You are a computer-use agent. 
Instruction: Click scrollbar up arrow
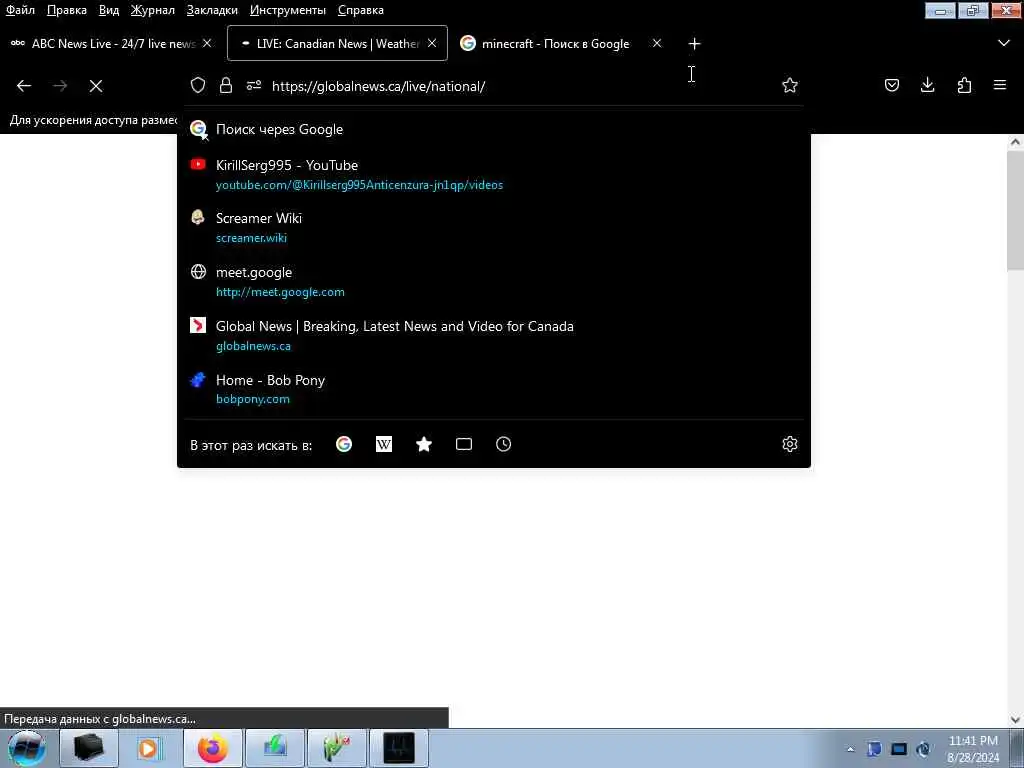(1015, 142)
